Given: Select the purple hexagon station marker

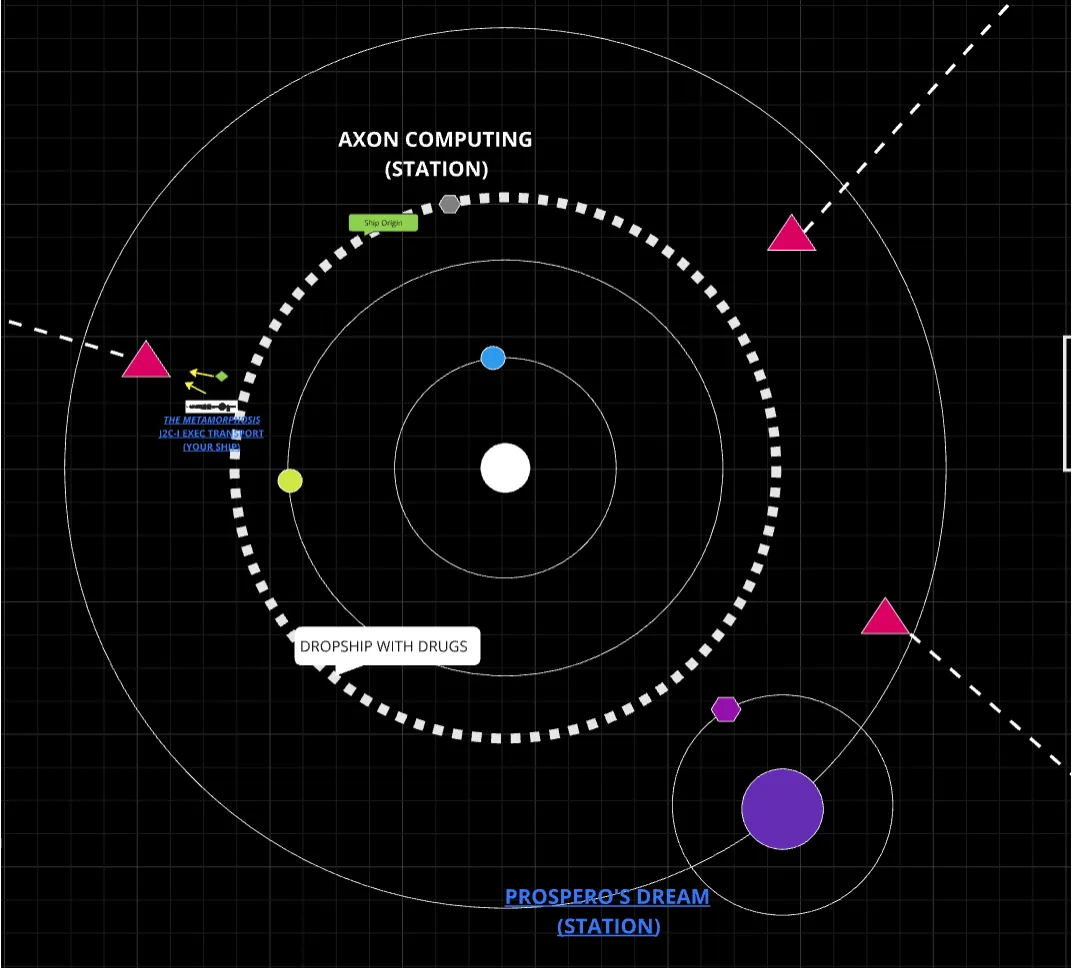Looking at the screenshot, I should [725, 709].
